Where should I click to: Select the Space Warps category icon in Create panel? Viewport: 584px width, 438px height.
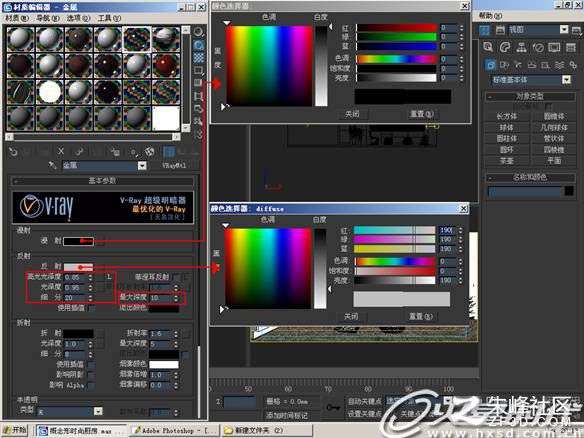pyautogui.click(x=559, y=65)
